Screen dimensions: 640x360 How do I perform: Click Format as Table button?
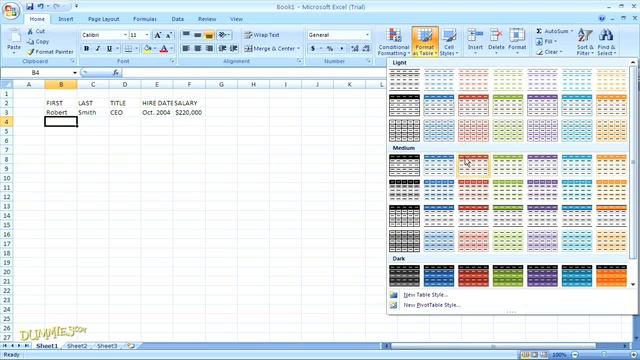[425, 42]
